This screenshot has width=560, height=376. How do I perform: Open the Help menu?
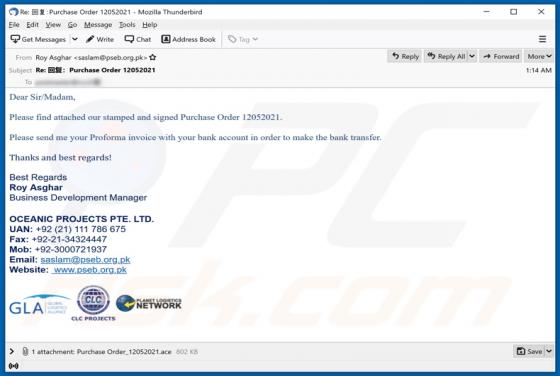pyautogui.click(x=150, y=25)
